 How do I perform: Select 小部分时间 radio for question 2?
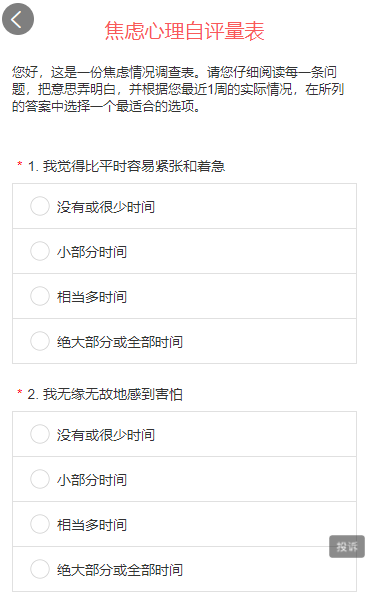tap(40, 479)
